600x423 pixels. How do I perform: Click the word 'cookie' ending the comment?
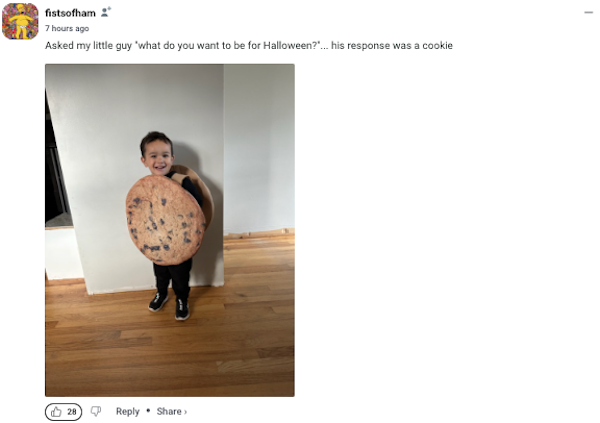click(x=437, y=46)
